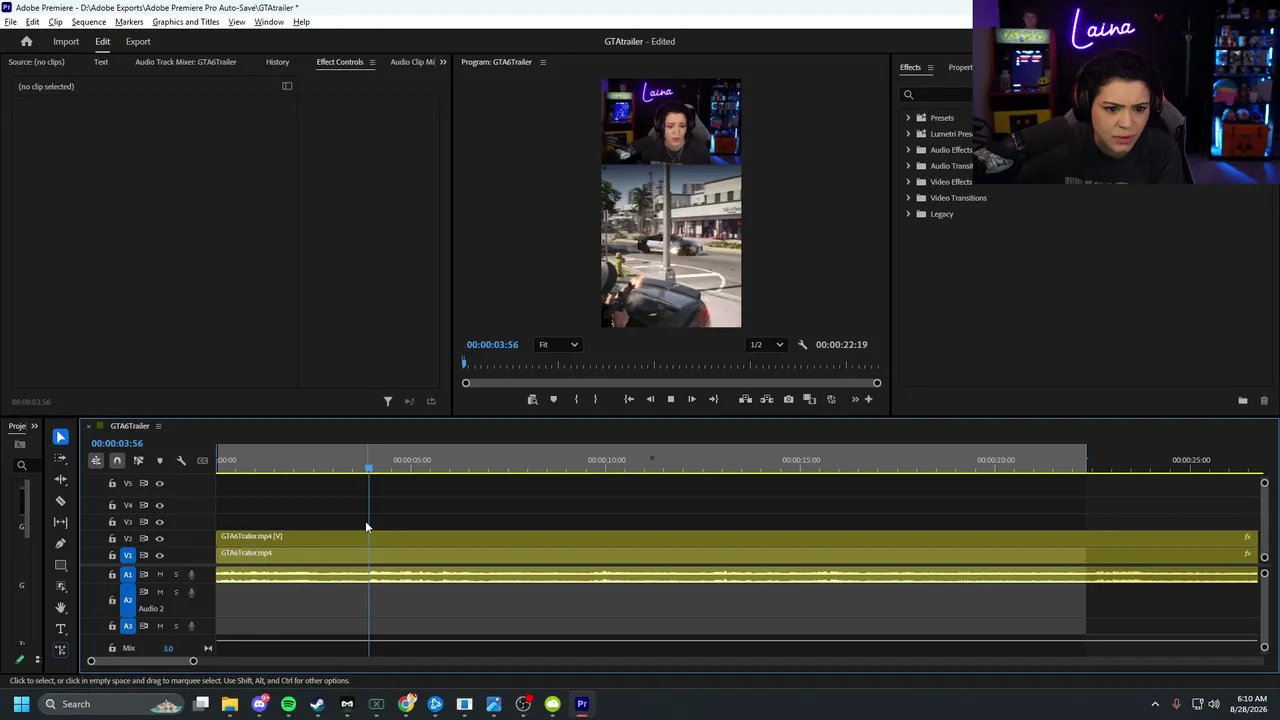The height and width of the screenshot is (720, 1280).
Task: Switch to History tab
Action: pos(278,62)
